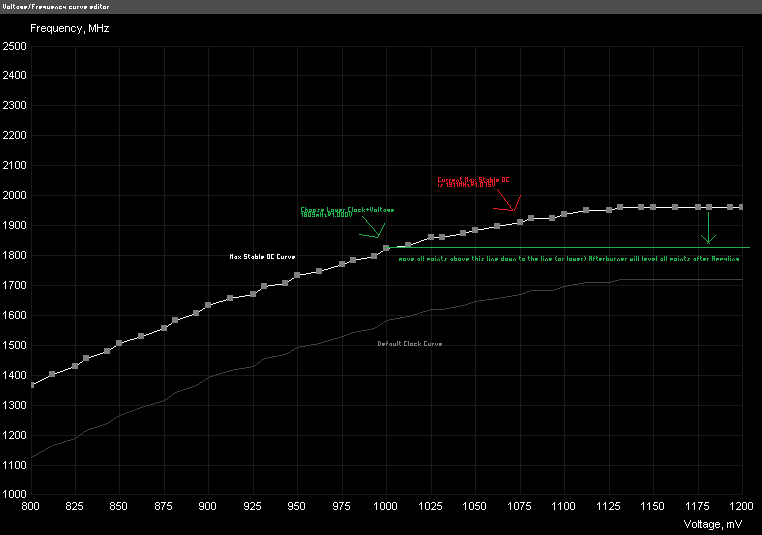
Task: Select the curve point at 950 mV
Action: [297, 275]
